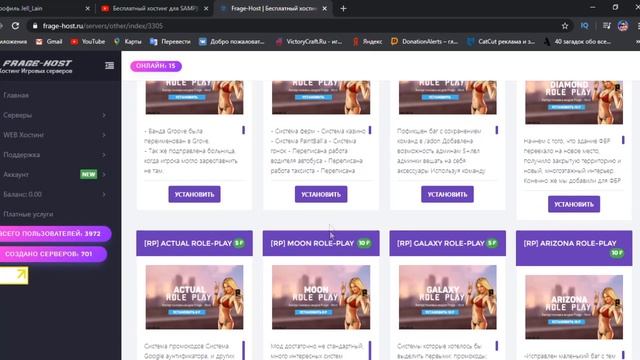Click the 10₽ price badge on Arizona Role-Play

[x=617, y=253]
